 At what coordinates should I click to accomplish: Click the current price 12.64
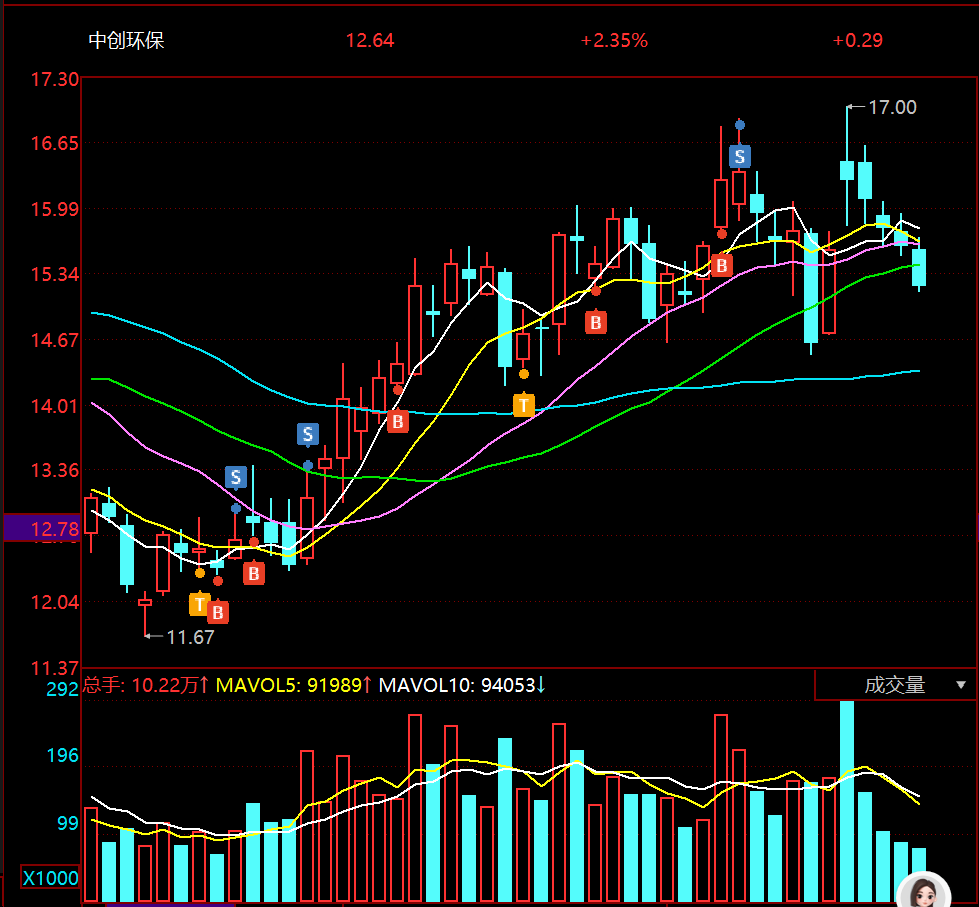[x=370, y=41]
